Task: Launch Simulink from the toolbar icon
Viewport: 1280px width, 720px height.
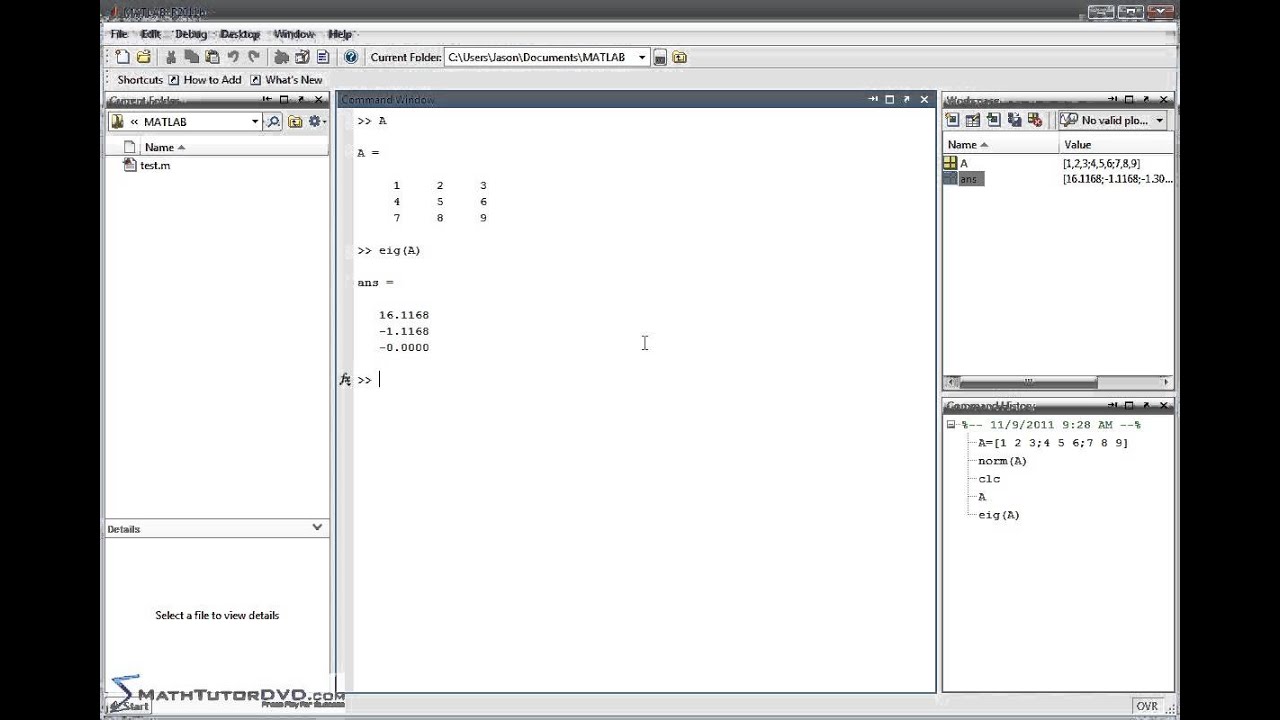Action: [282, 57]
